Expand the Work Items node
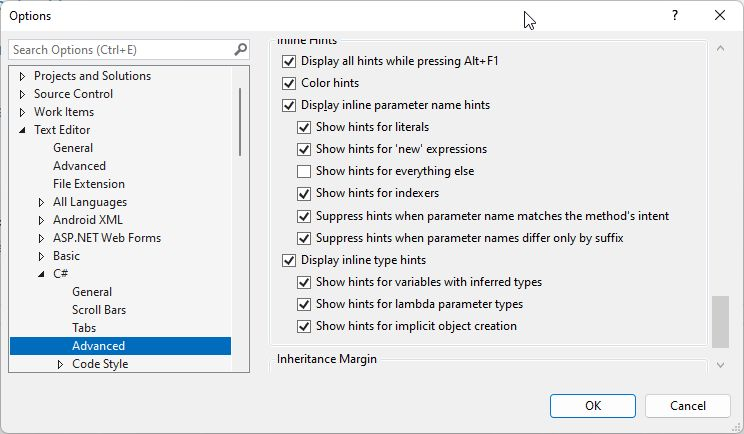744x434 pixels. (x=22, y=112)
